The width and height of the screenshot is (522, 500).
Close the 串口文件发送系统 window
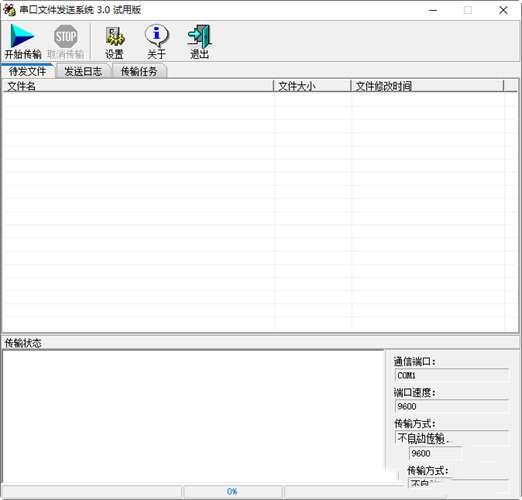[x=503, y=10]
